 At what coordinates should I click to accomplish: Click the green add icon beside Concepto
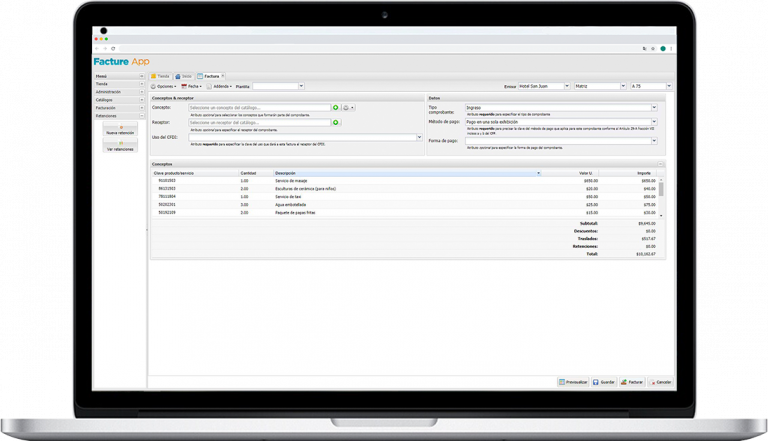pos(336,107)
